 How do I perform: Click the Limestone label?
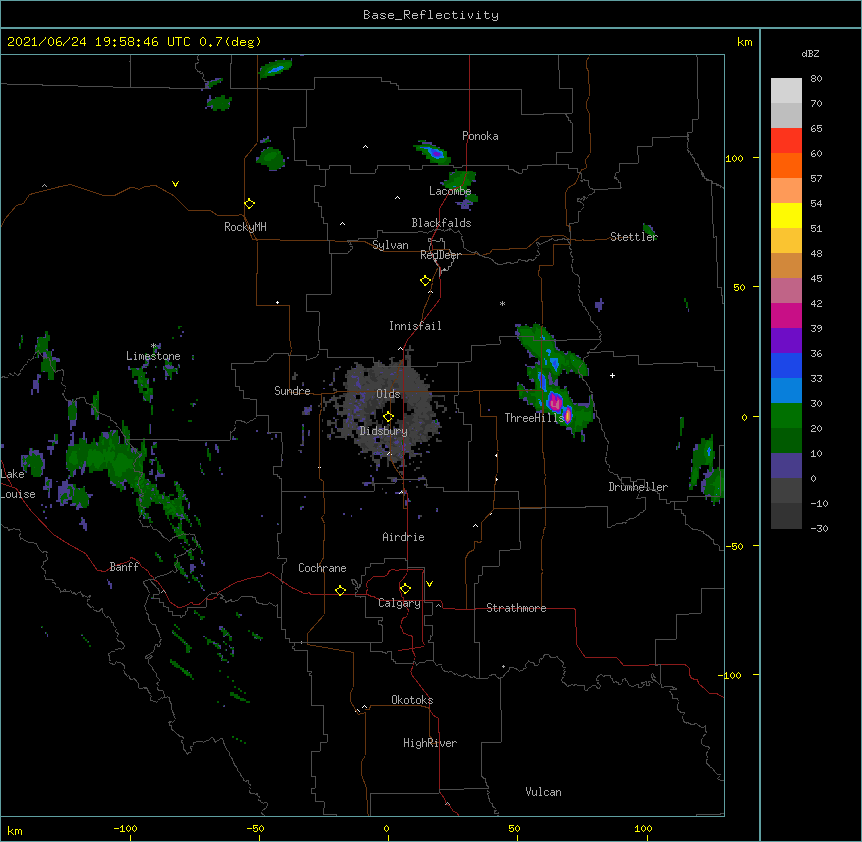point(153,356)
